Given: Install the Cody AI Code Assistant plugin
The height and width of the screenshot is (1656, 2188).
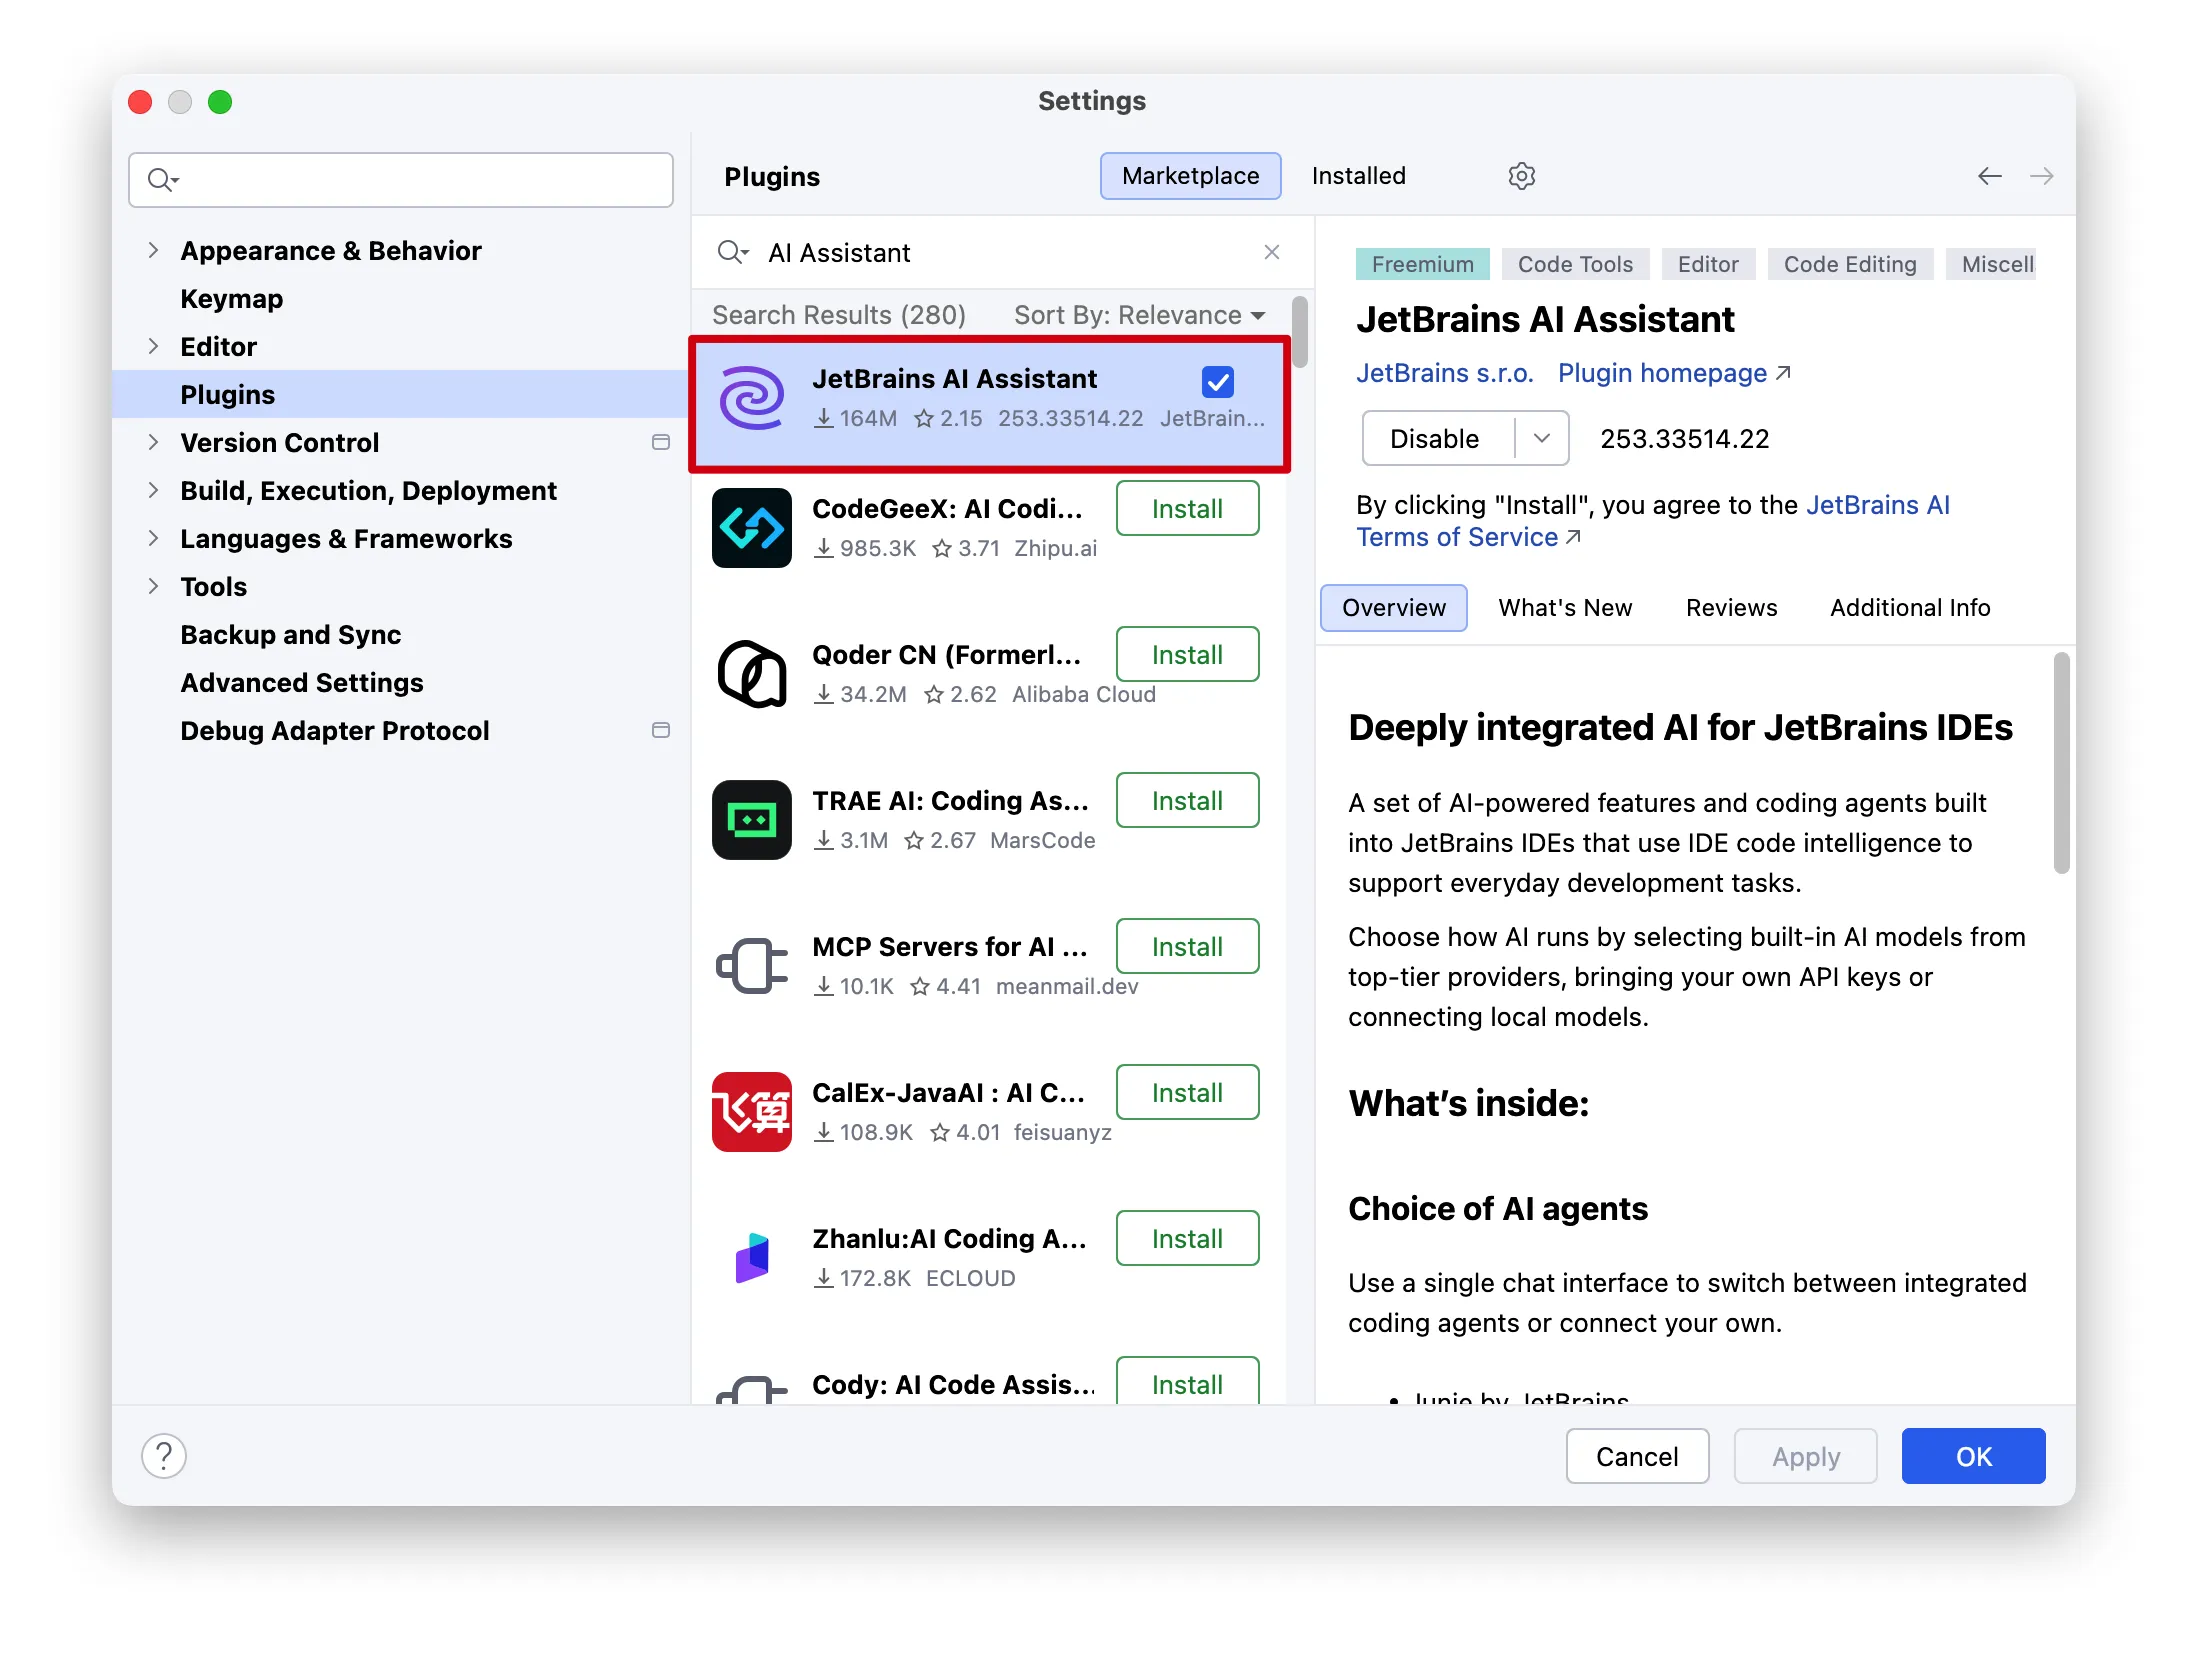Looking at the screenshot, I should [x=1187, y=1381].
